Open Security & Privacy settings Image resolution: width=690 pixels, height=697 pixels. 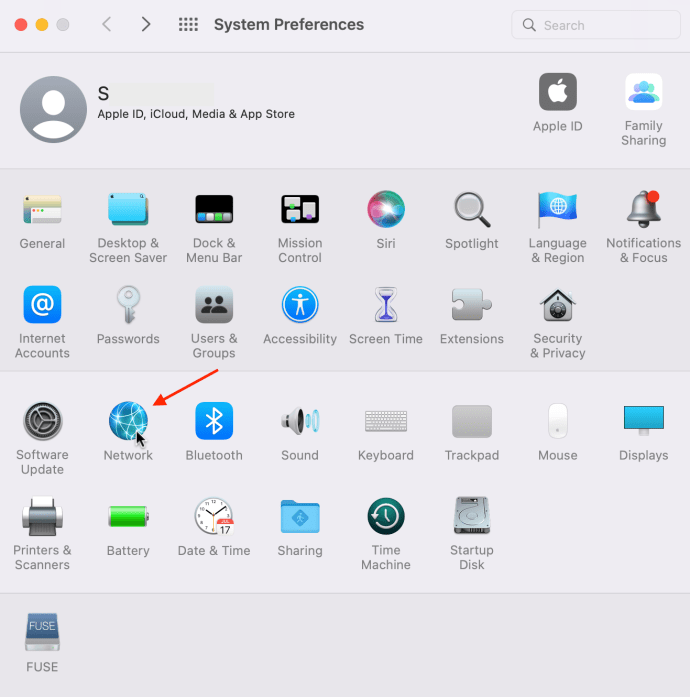[558, 304]
